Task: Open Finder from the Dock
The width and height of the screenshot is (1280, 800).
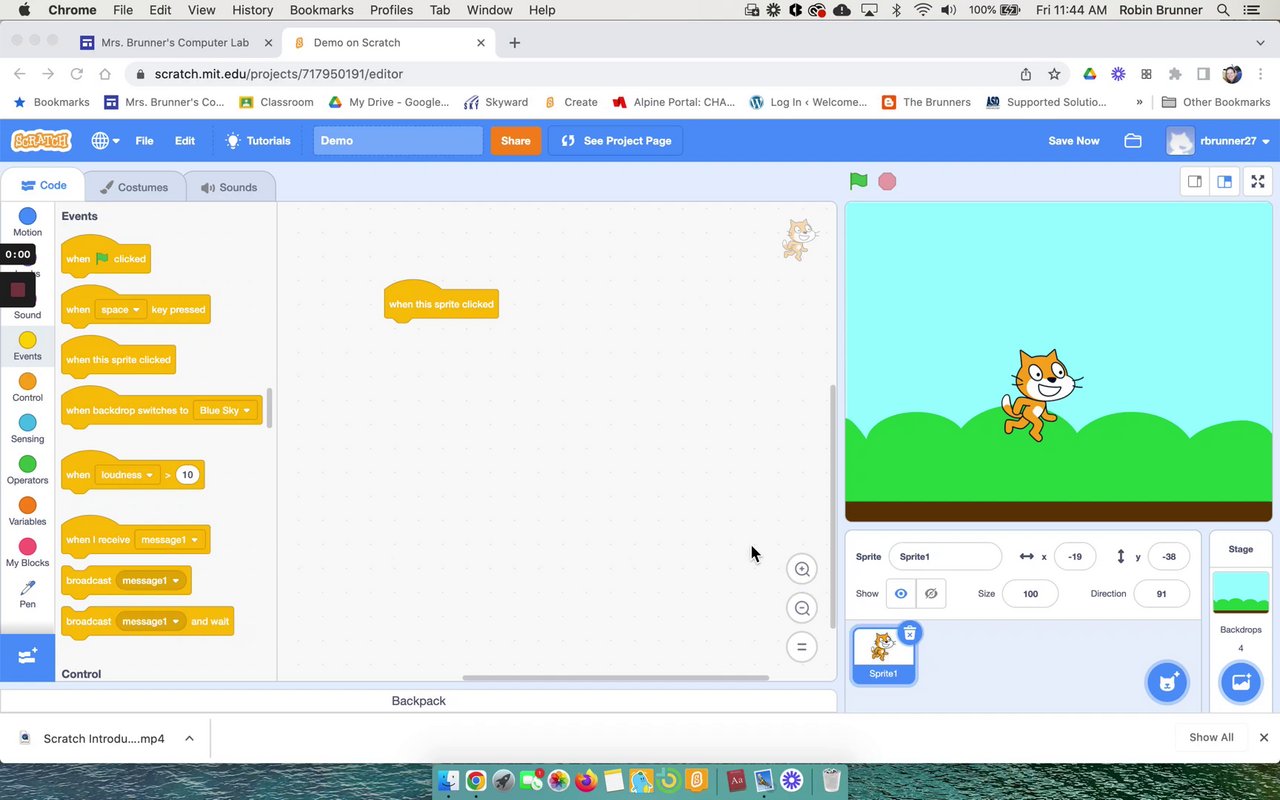Action: coord(448,780)
